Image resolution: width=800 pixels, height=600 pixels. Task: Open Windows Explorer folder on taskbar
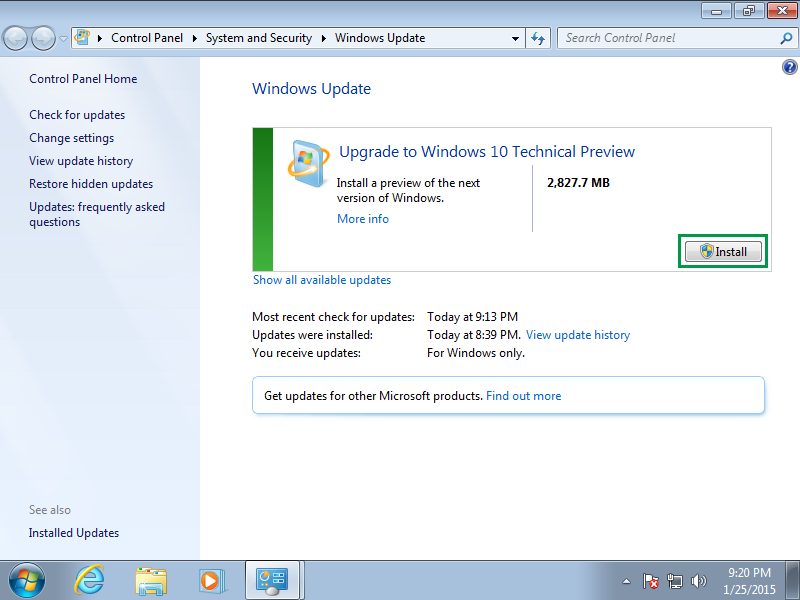[x=151, y=581]
